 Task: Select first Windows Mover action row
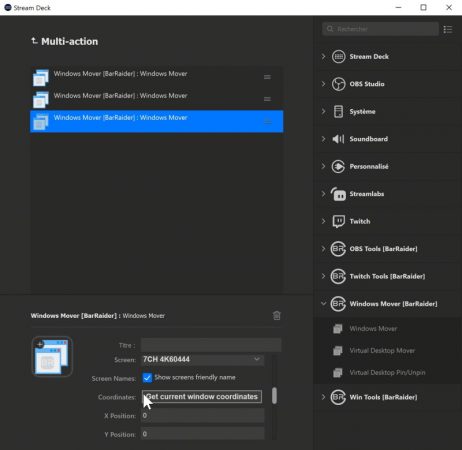point(157,77)
